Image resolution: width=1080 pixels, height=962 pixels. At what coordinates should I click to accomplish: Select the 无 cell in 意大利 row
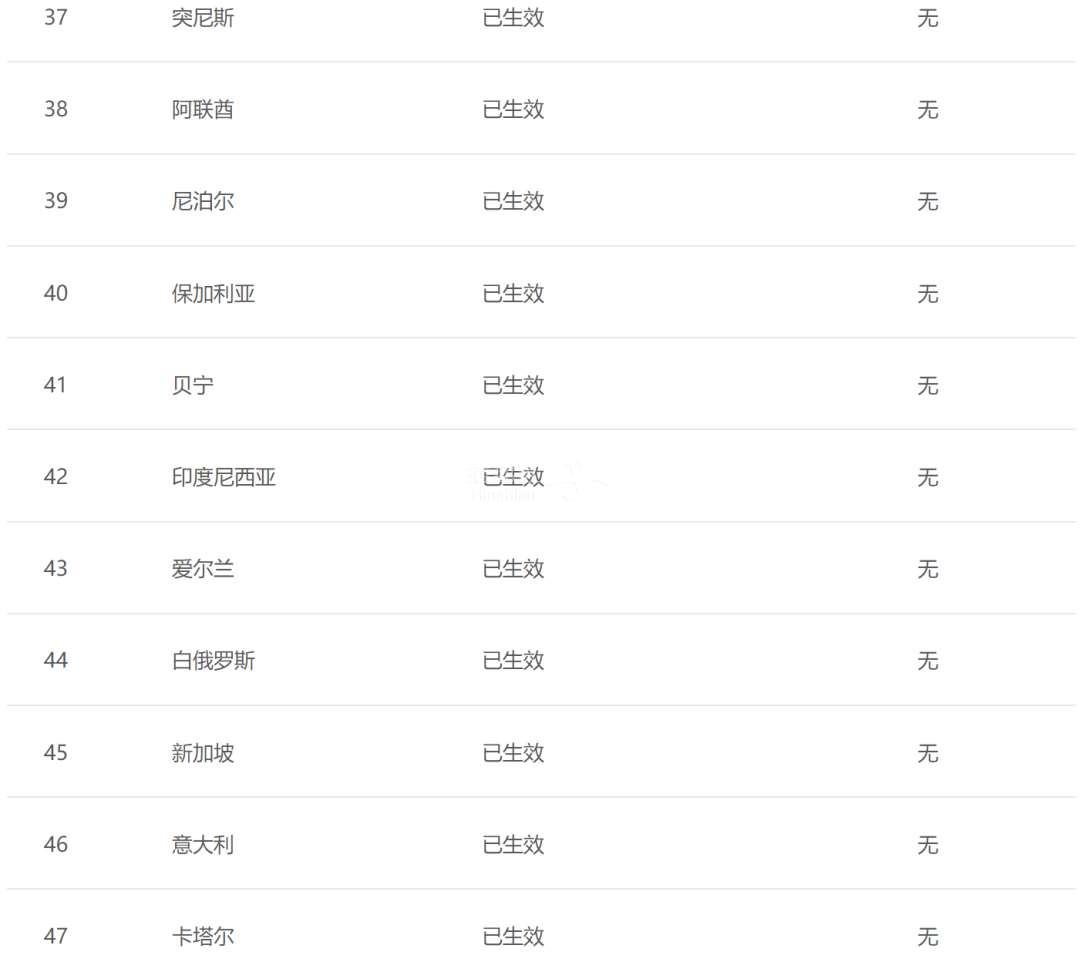tap(928, 844)
